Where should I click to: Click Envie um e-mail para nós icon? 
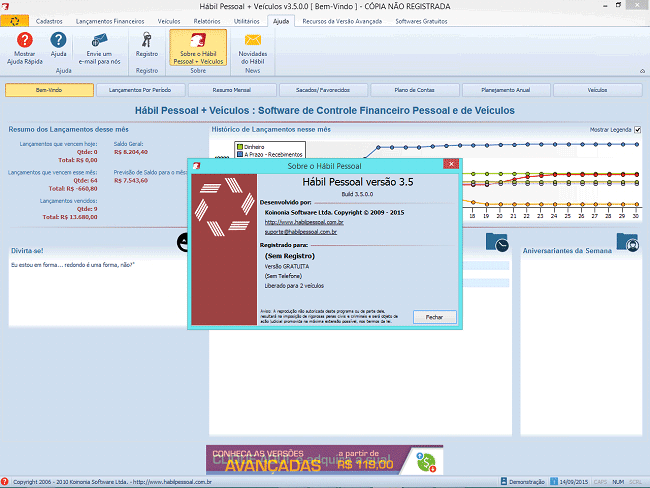(99, 40)
